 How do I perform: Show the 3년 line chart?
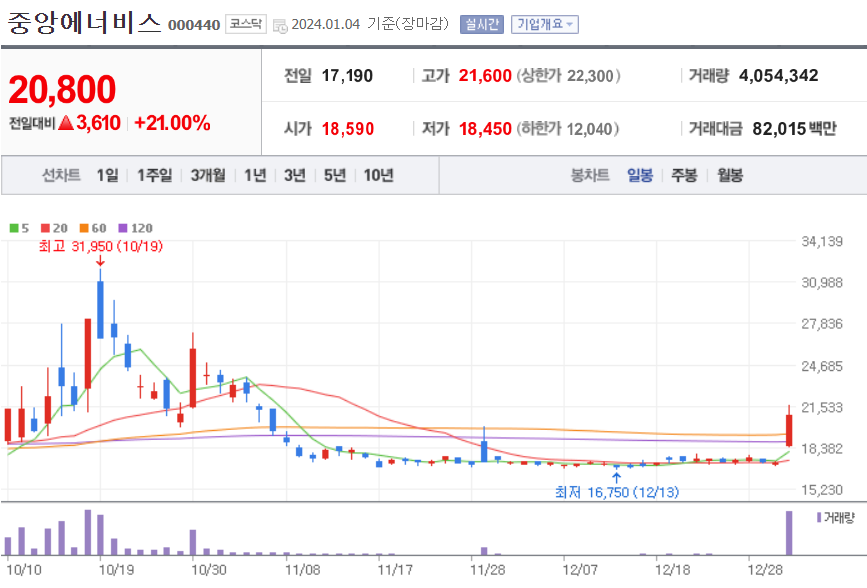pos(295,175)
